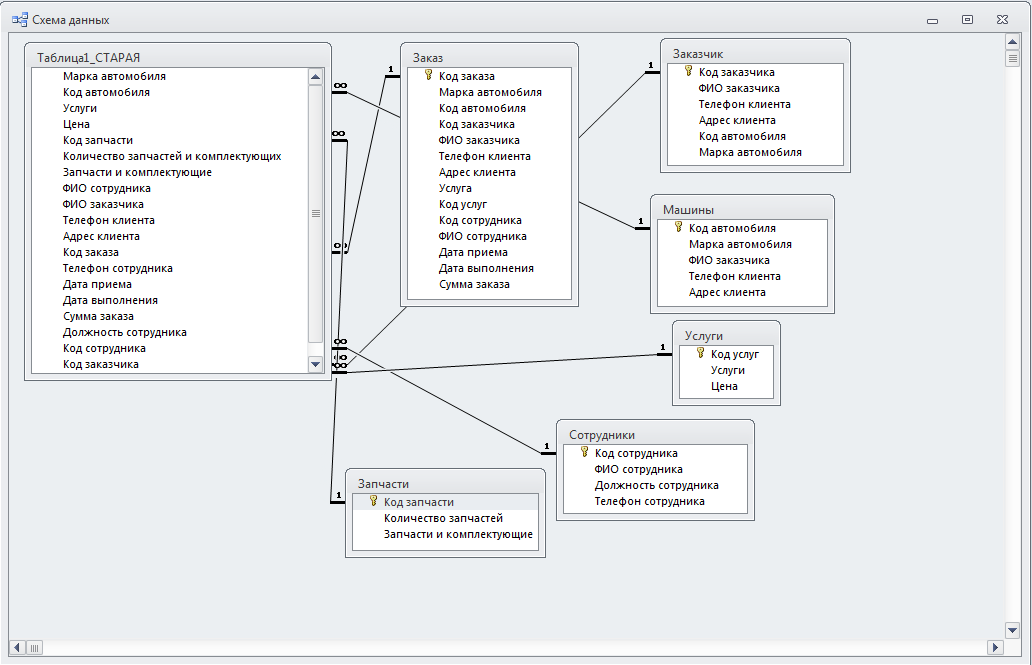Click down arrow of Таблица1_СТАРАЯ scrollbar

pos(315,364)
